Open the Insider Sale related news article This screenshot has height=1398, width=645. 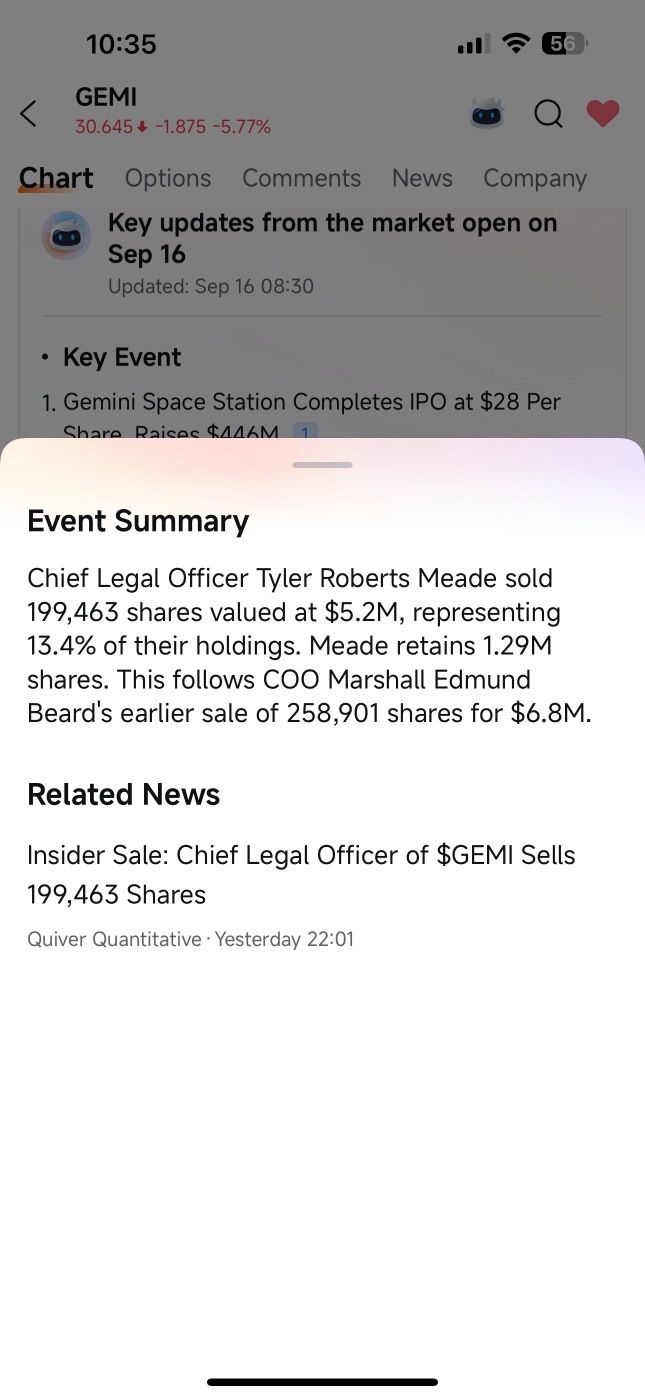click(301, 874)
